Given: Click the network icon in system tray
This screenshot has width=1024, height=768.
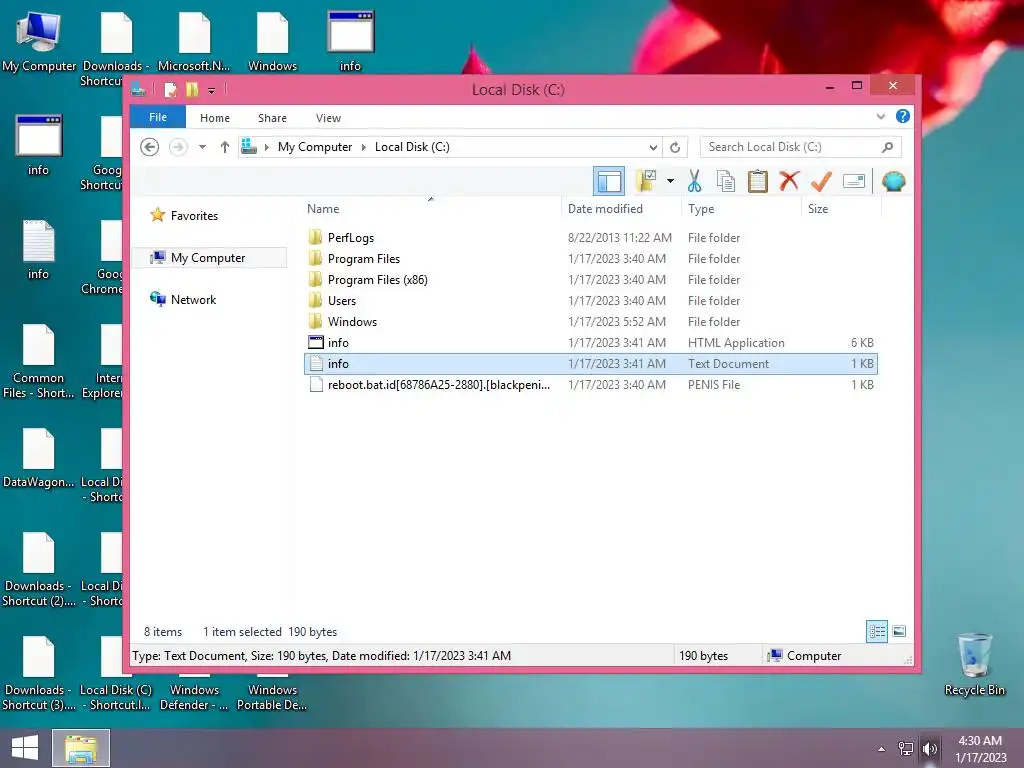Looking at the screenshot, I should pyautogui.click(x=906, y=749).
